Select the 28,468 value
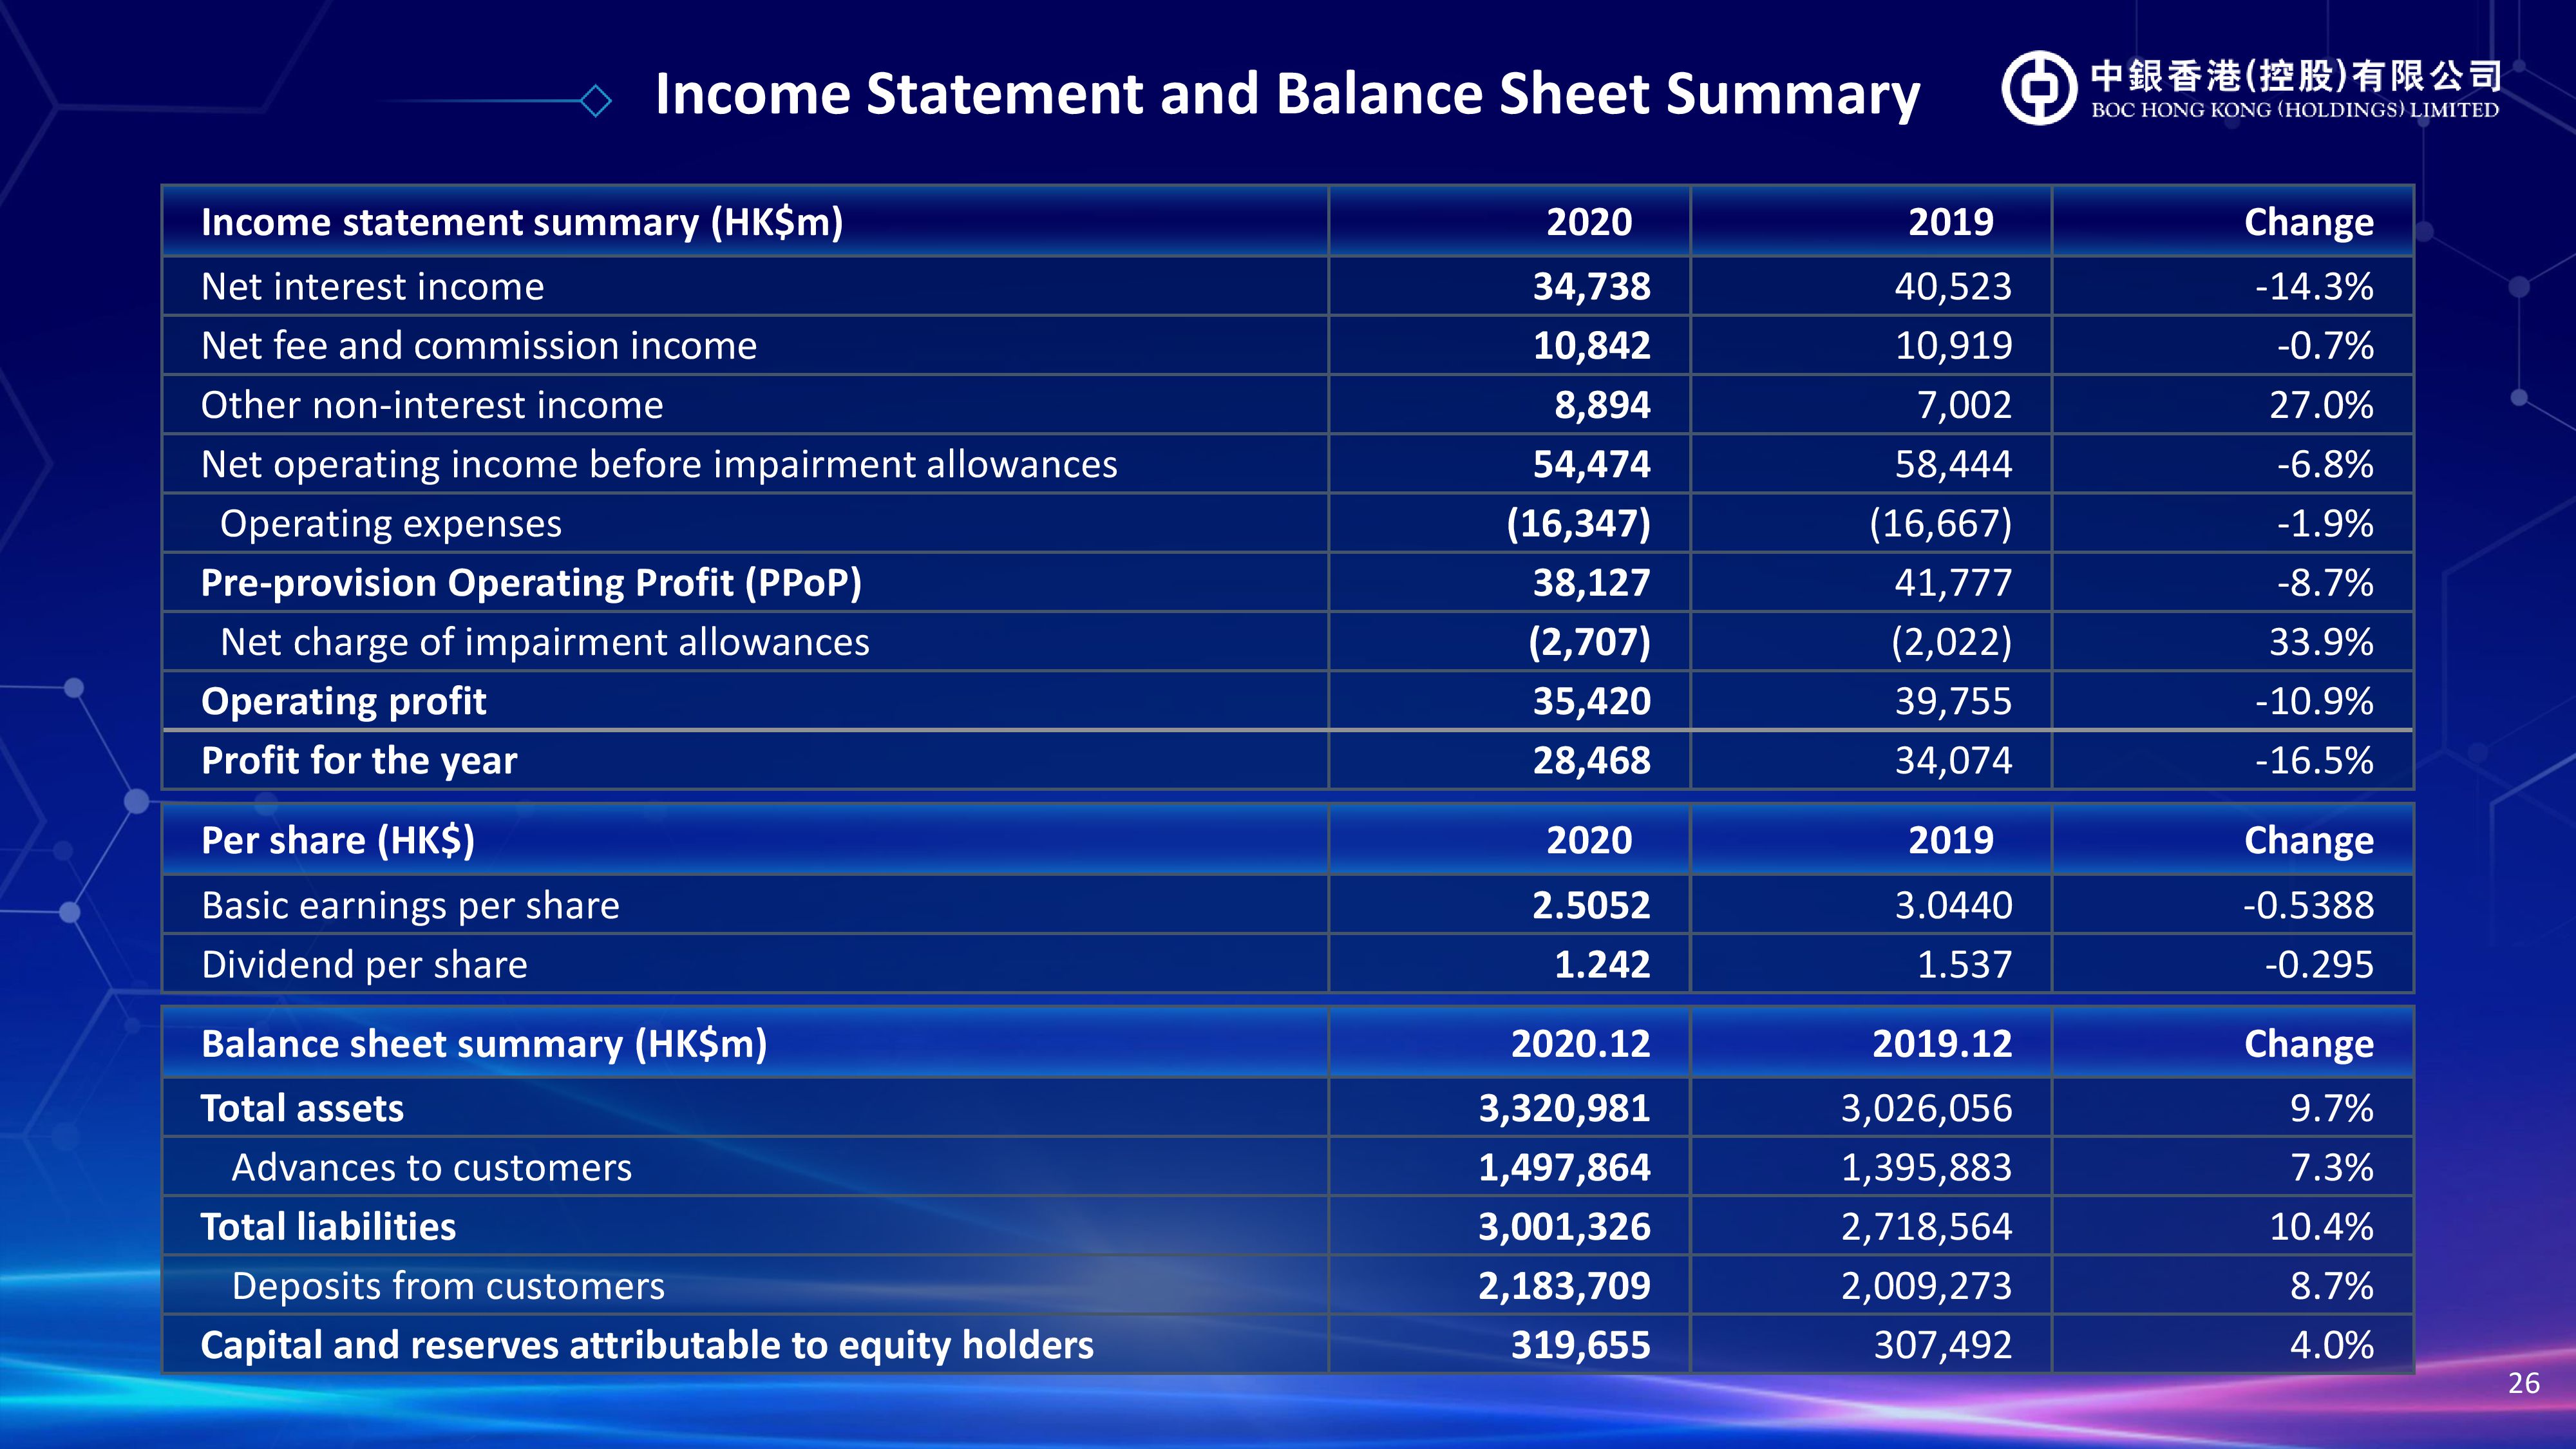Viewport: 2576px width, 1449px height. [1592, 761]
